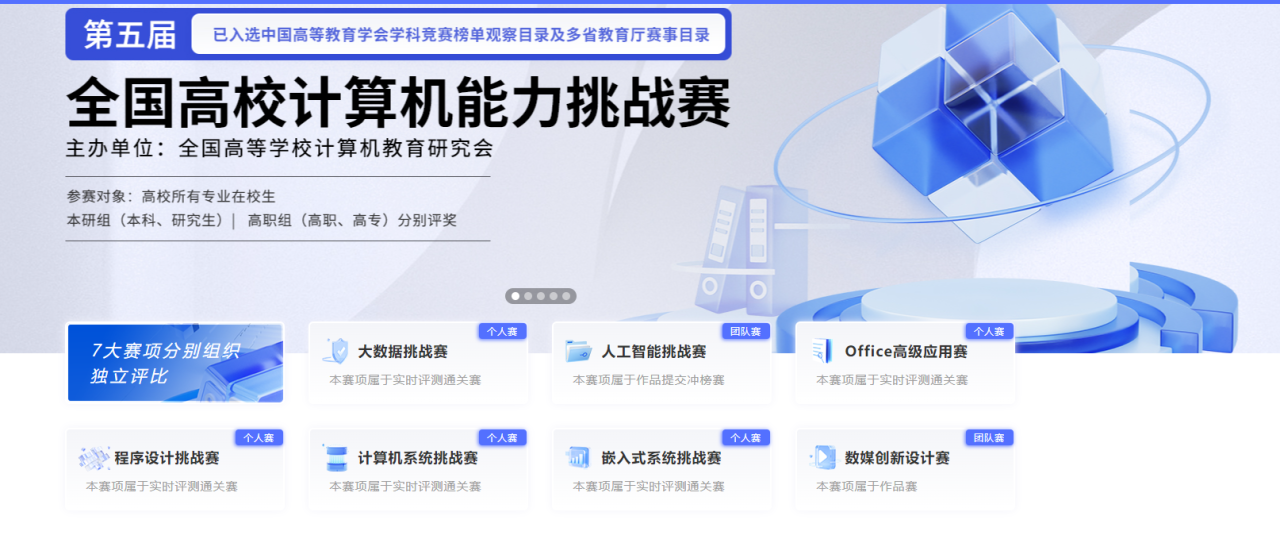Click the document icon beside Office高级应用赛
Screen dimensions: 1280x535
(x=822, y=351)
